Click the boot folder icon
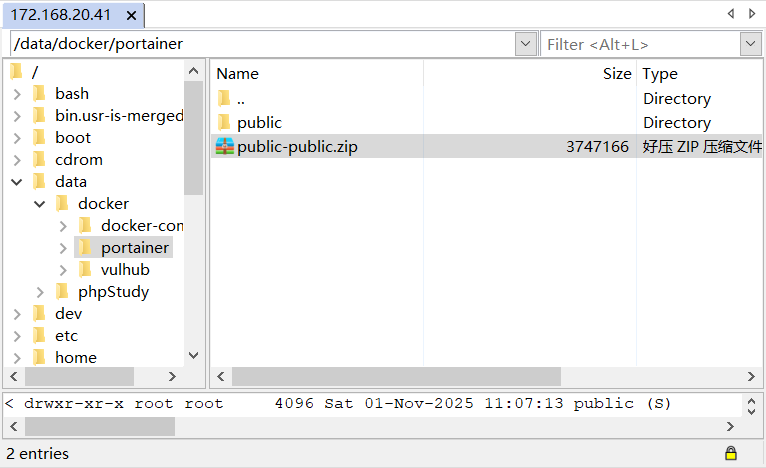The height and width of the screenshot is (468, 766). pyautogui.click(x=39, y=137)
